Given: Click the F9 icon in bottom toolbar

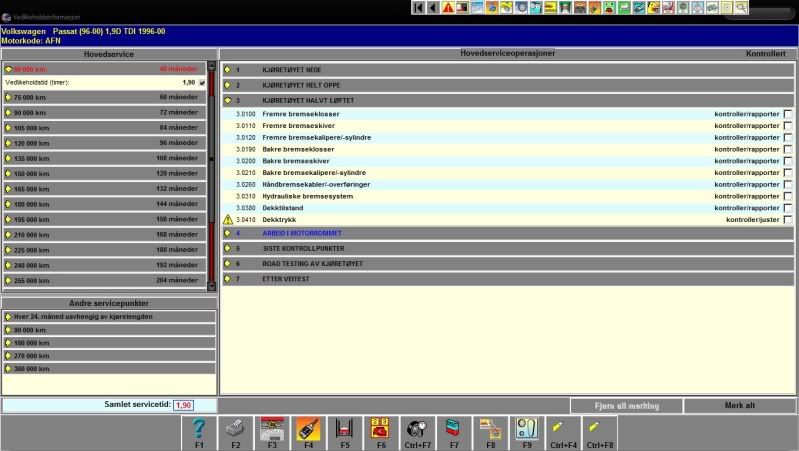Looking at the screenshot, I should (x=526, y=429).
